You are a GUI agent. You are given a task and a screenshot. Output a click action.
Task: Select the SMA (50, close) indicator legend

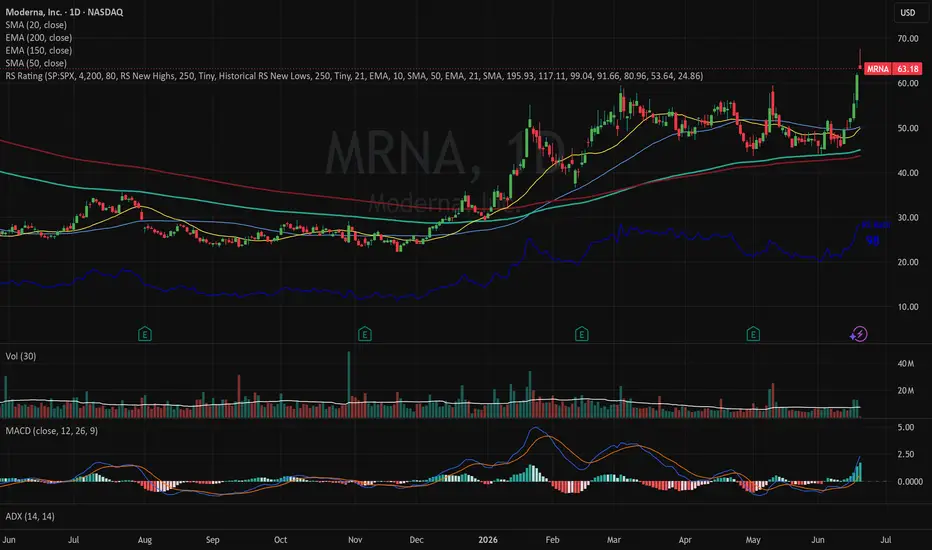pyautogui.click(x=36, y=63)
